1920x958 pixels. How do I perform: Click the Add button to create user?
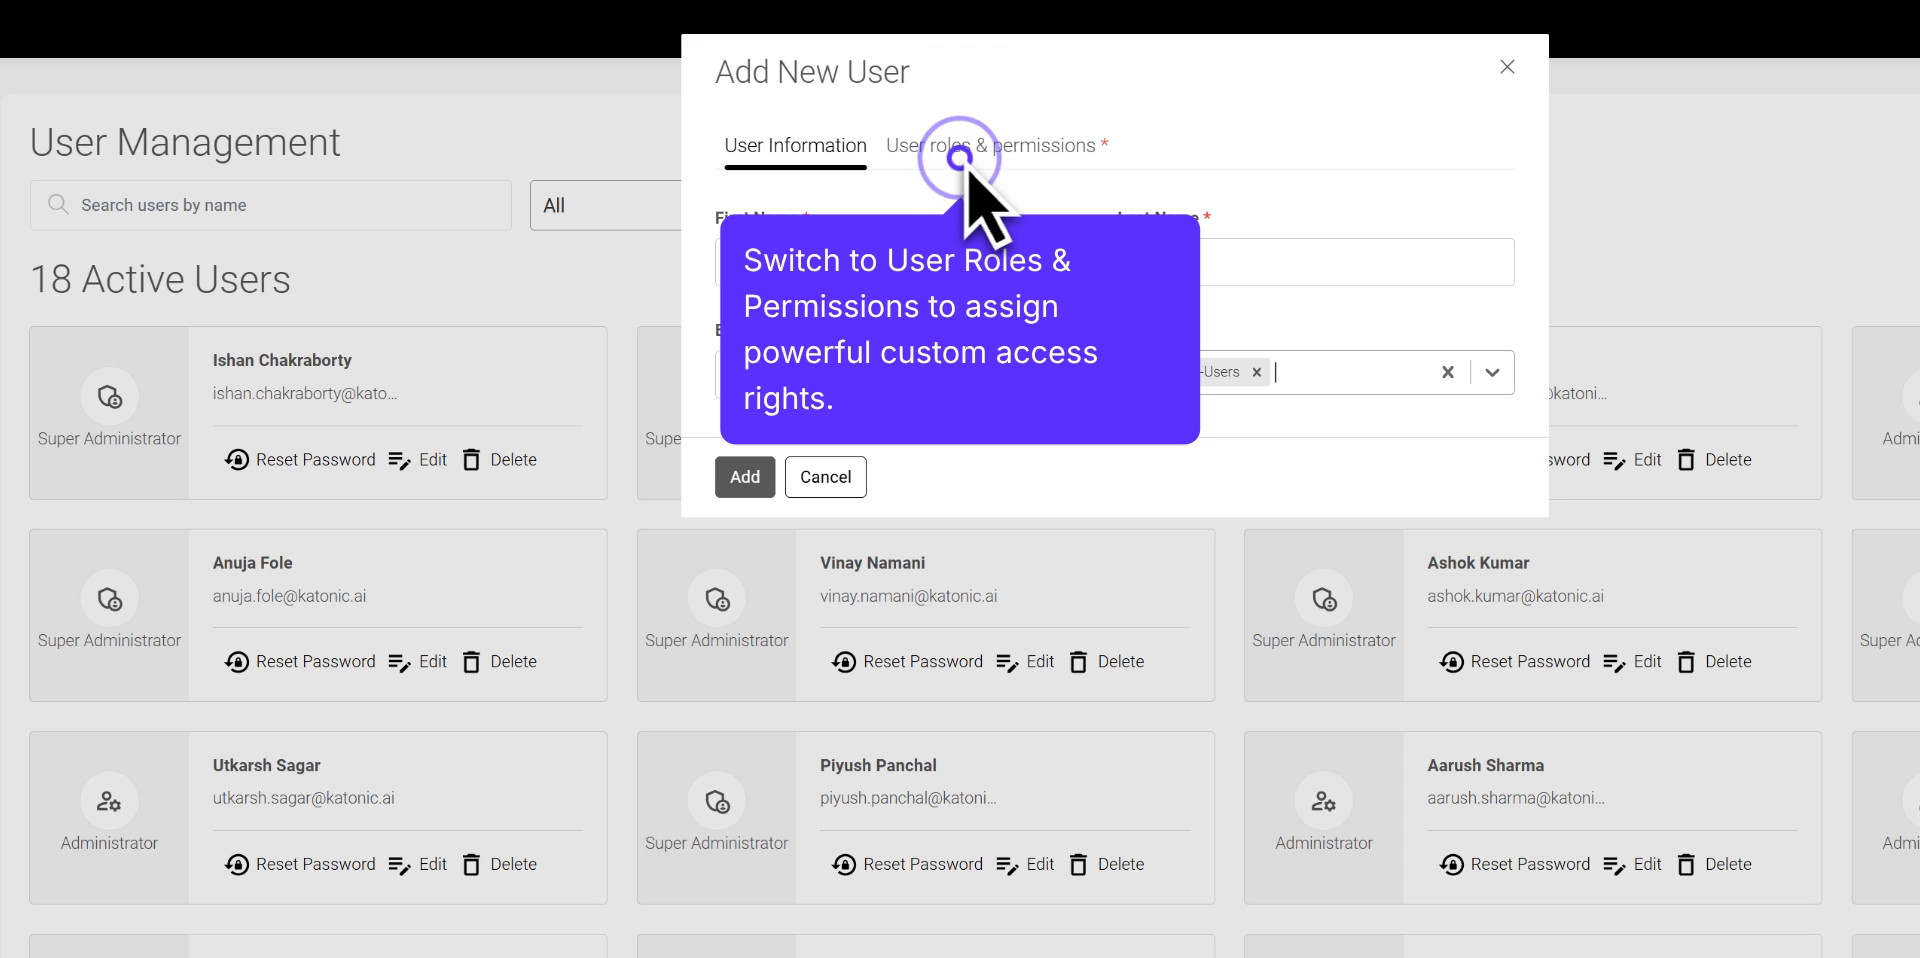[x=744, y=477]
